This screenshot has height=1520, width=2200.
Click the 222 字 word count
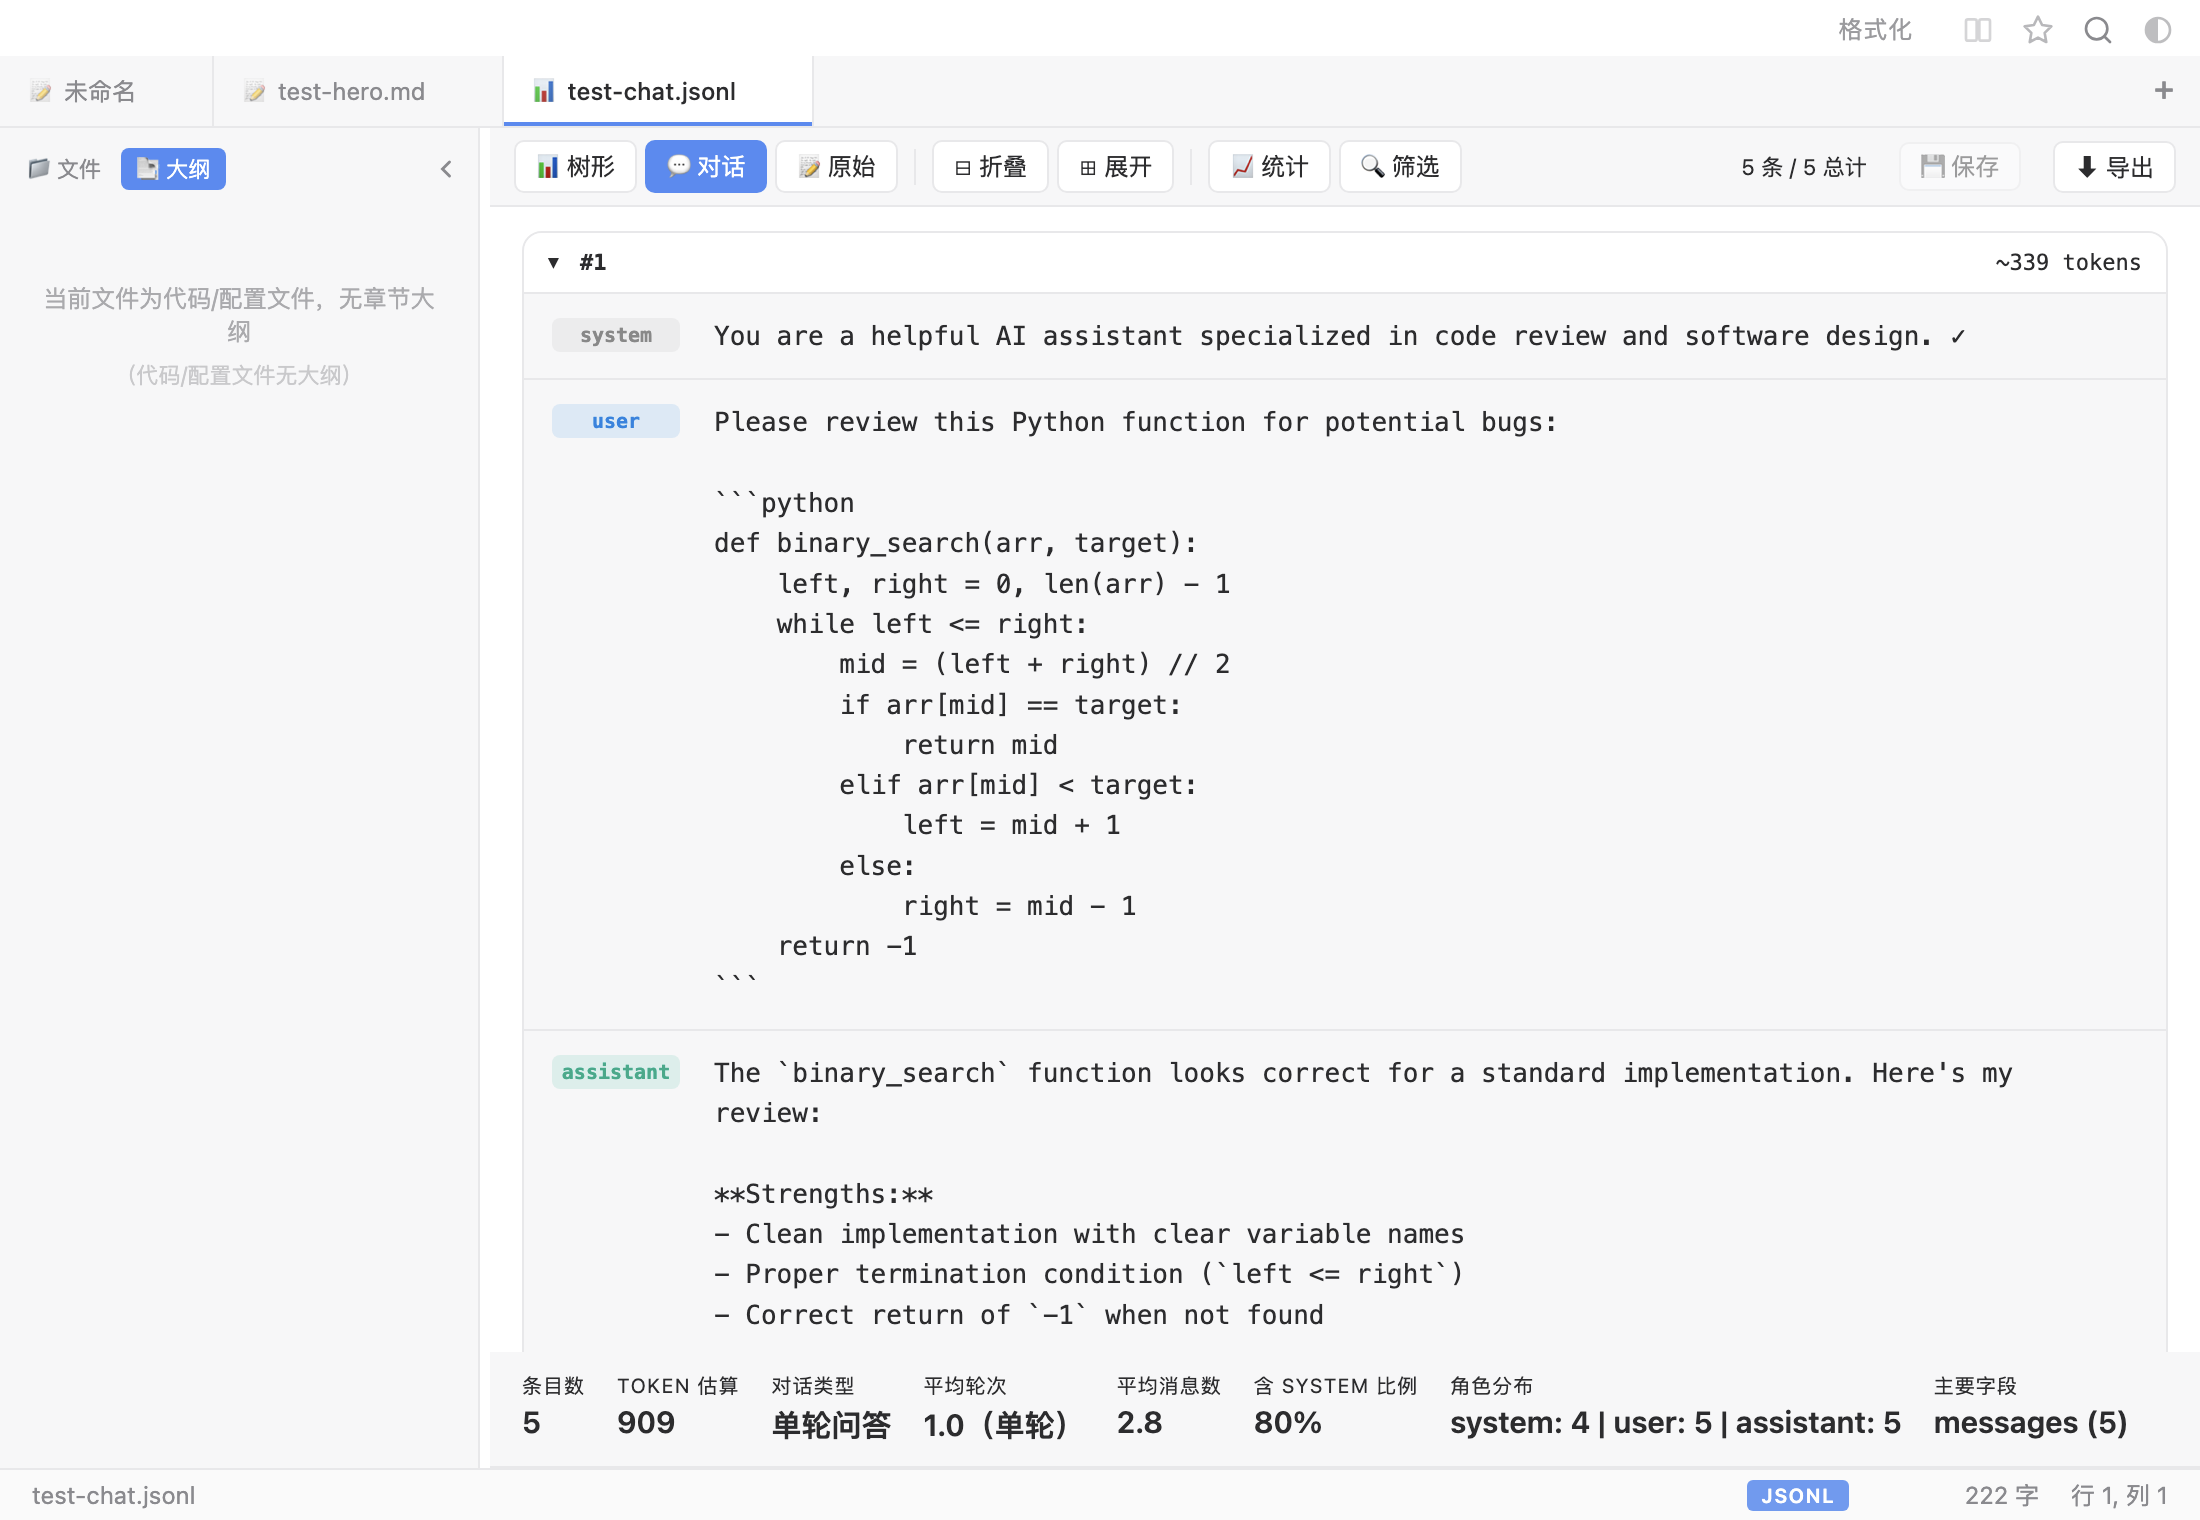coord(2001,1496)
